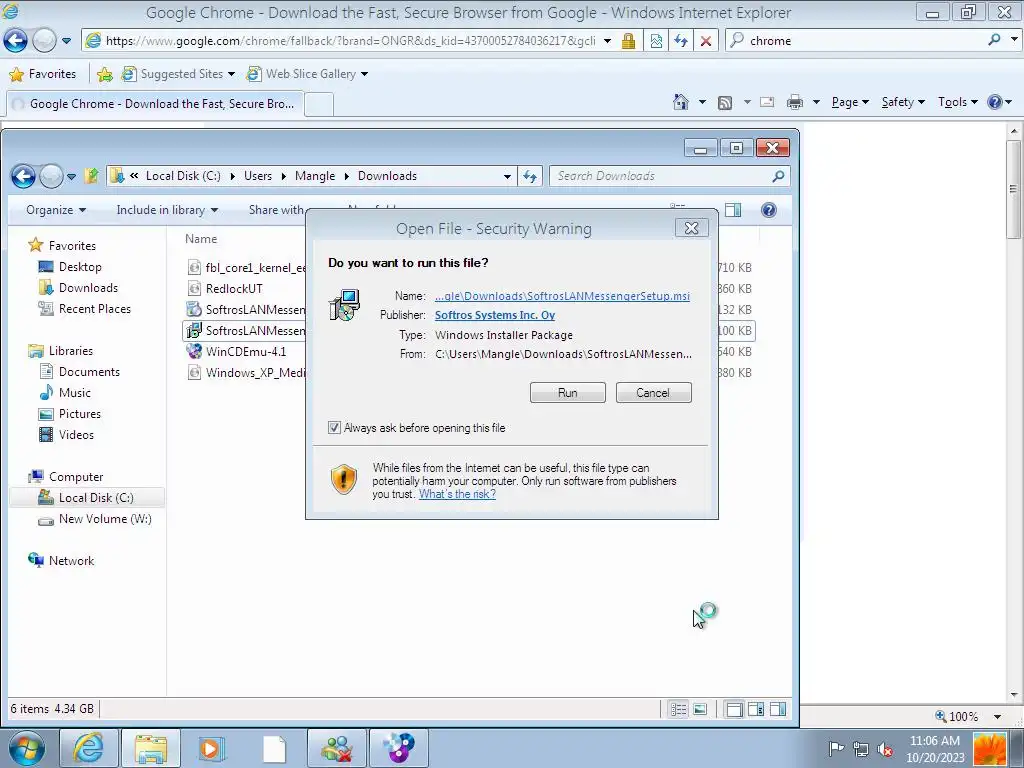This screenshot has width=1024, height=768.
Task: Click Cancel in the Security Warning dialog
Action: click(x=653, y=392)
